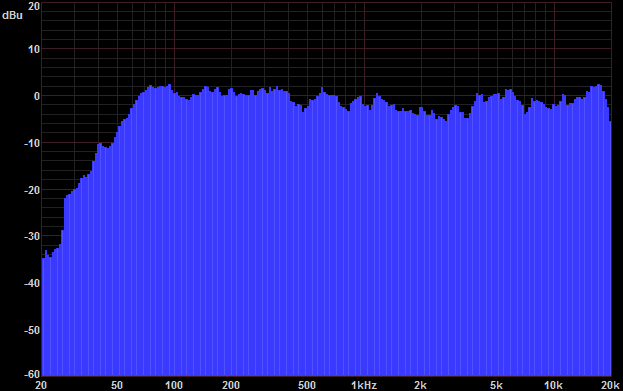623x391 pixels.
Task: Click the dBu unit label
Action: (x=12, y=15)
